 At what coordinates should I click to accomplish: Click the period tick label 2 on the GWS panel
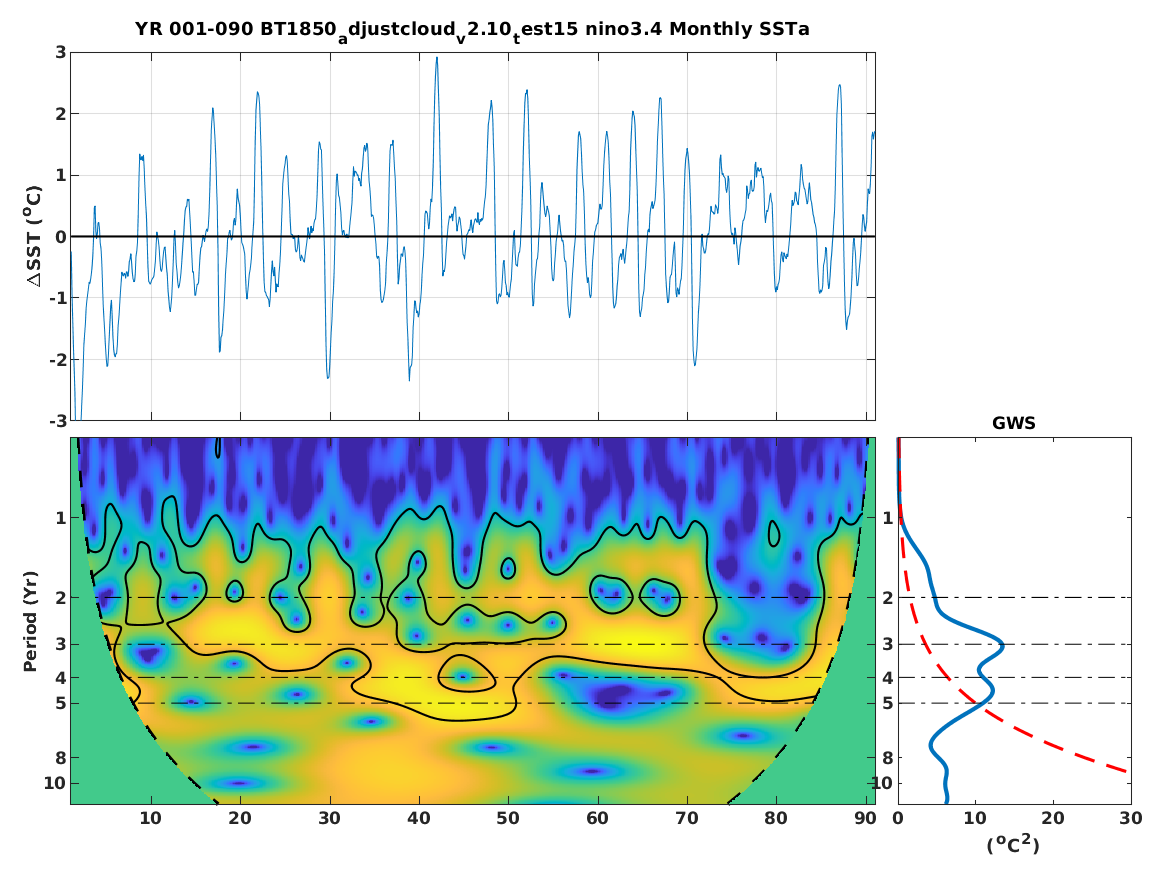(x=888, y=597)
